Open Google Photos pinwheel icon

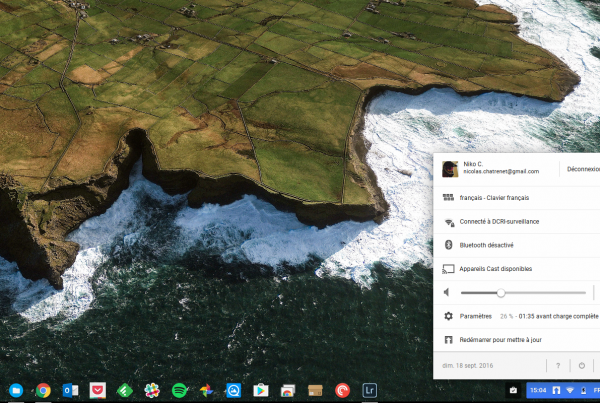point(206,390)
